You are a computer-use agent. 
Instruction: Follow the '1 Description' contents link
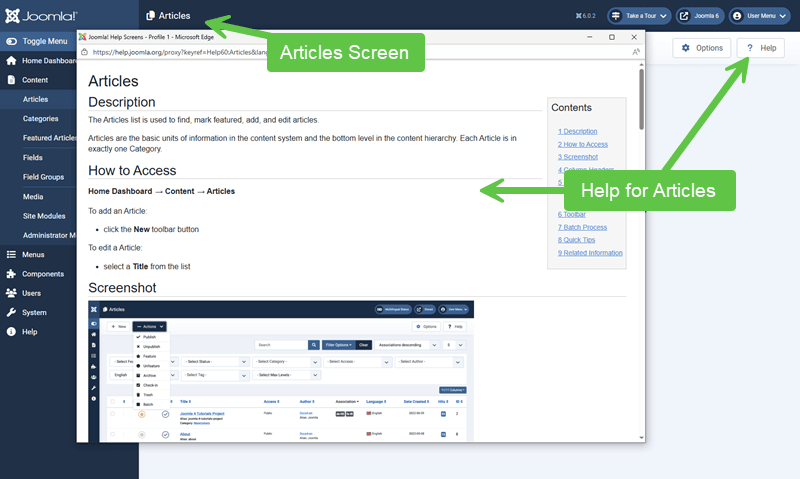[x=577, y=132]
